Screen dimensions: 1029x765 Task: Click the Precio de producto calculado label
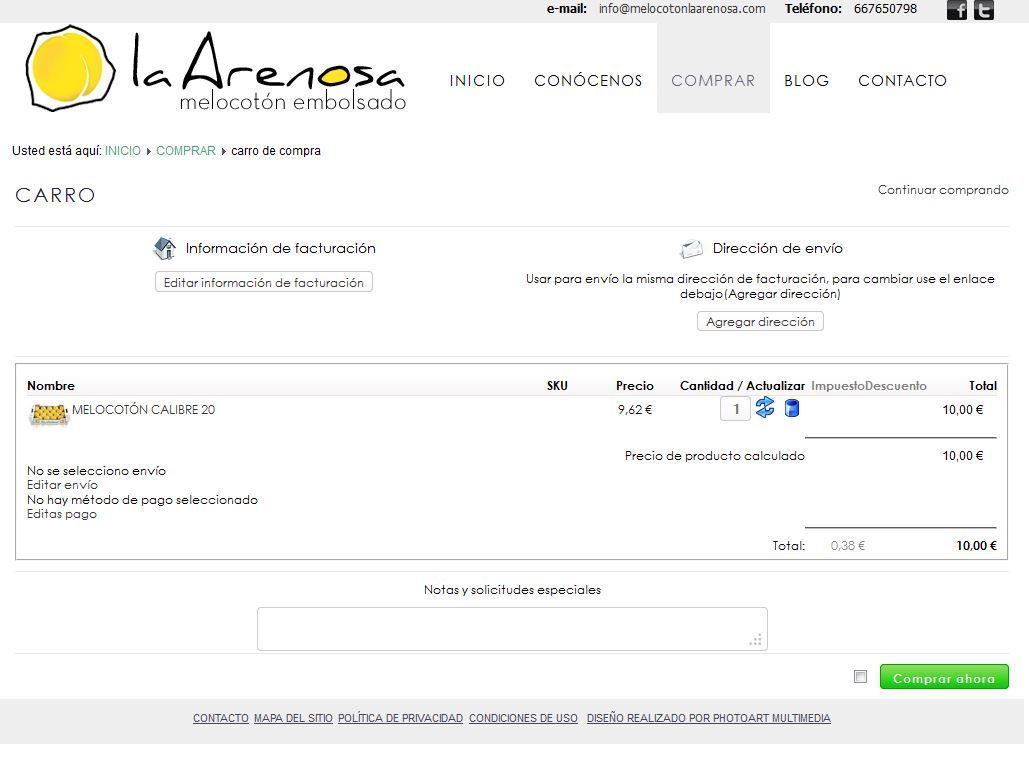(x=715, y=455)
